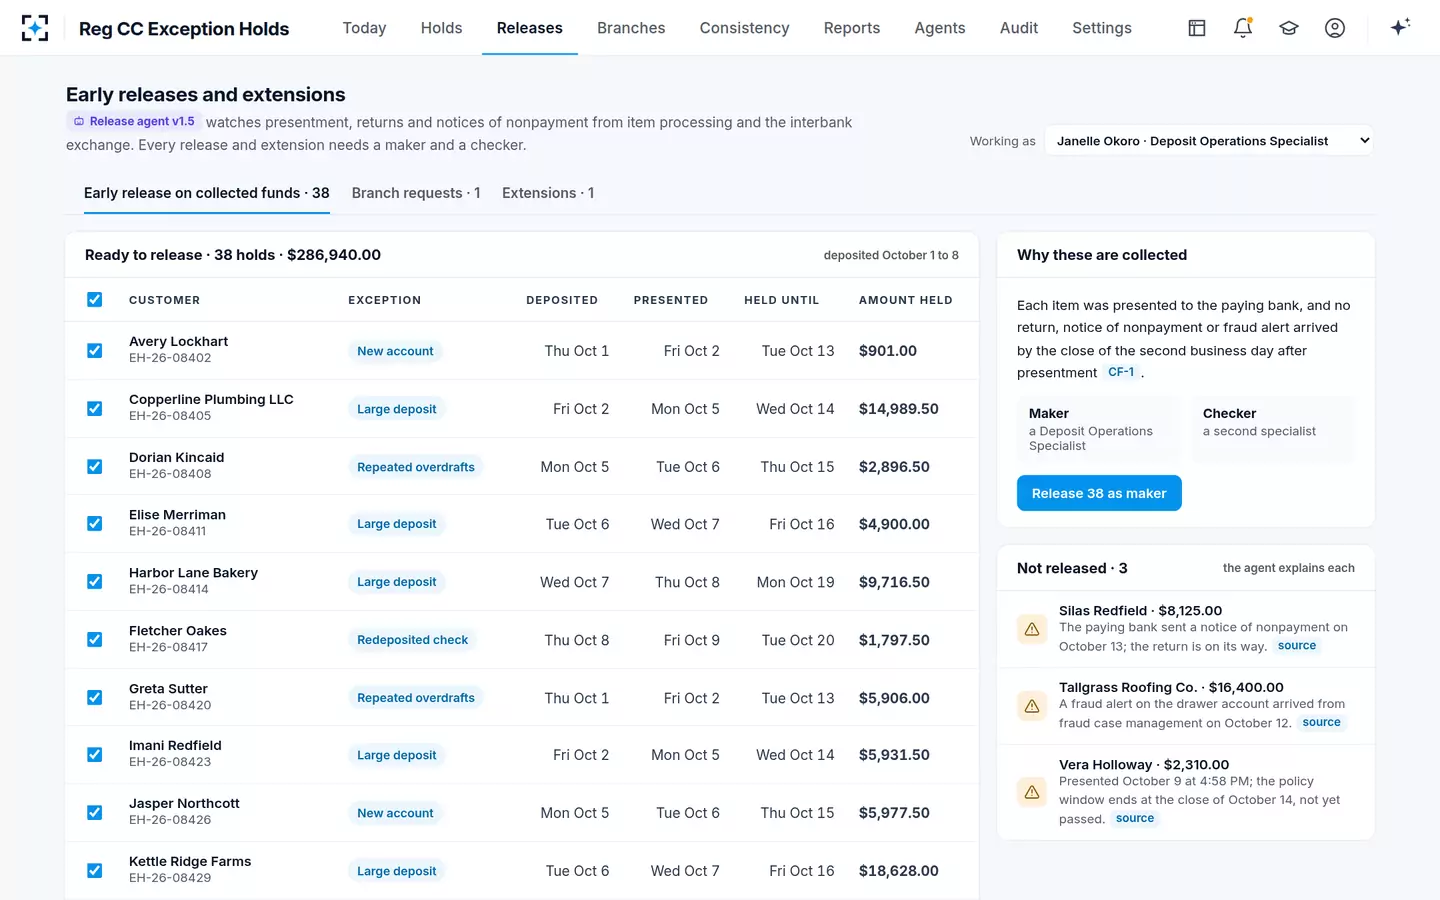Toggle the select-all holds checkbox

pyautogui.click(x=95, y=299)
